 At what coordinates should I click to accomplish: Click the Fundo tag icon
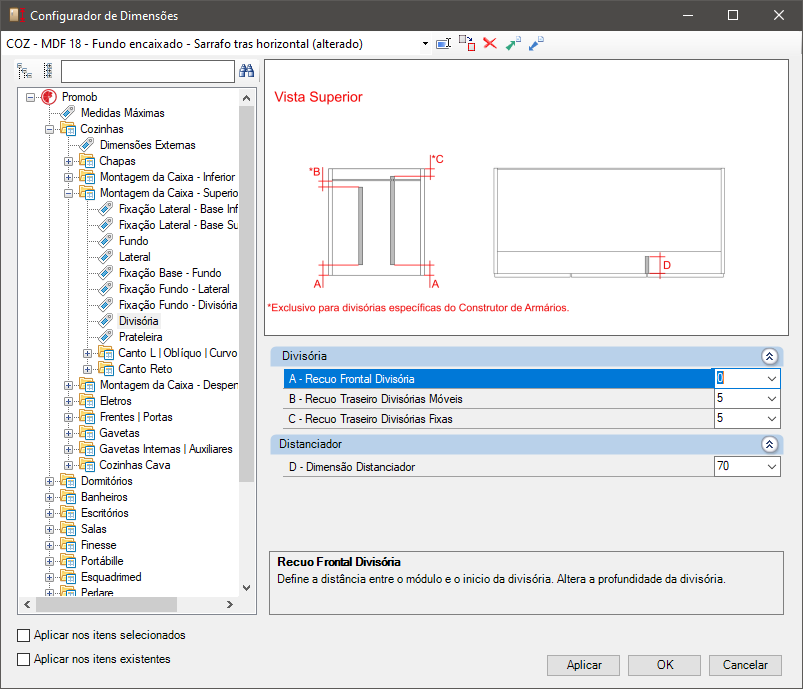click(106, 241)
